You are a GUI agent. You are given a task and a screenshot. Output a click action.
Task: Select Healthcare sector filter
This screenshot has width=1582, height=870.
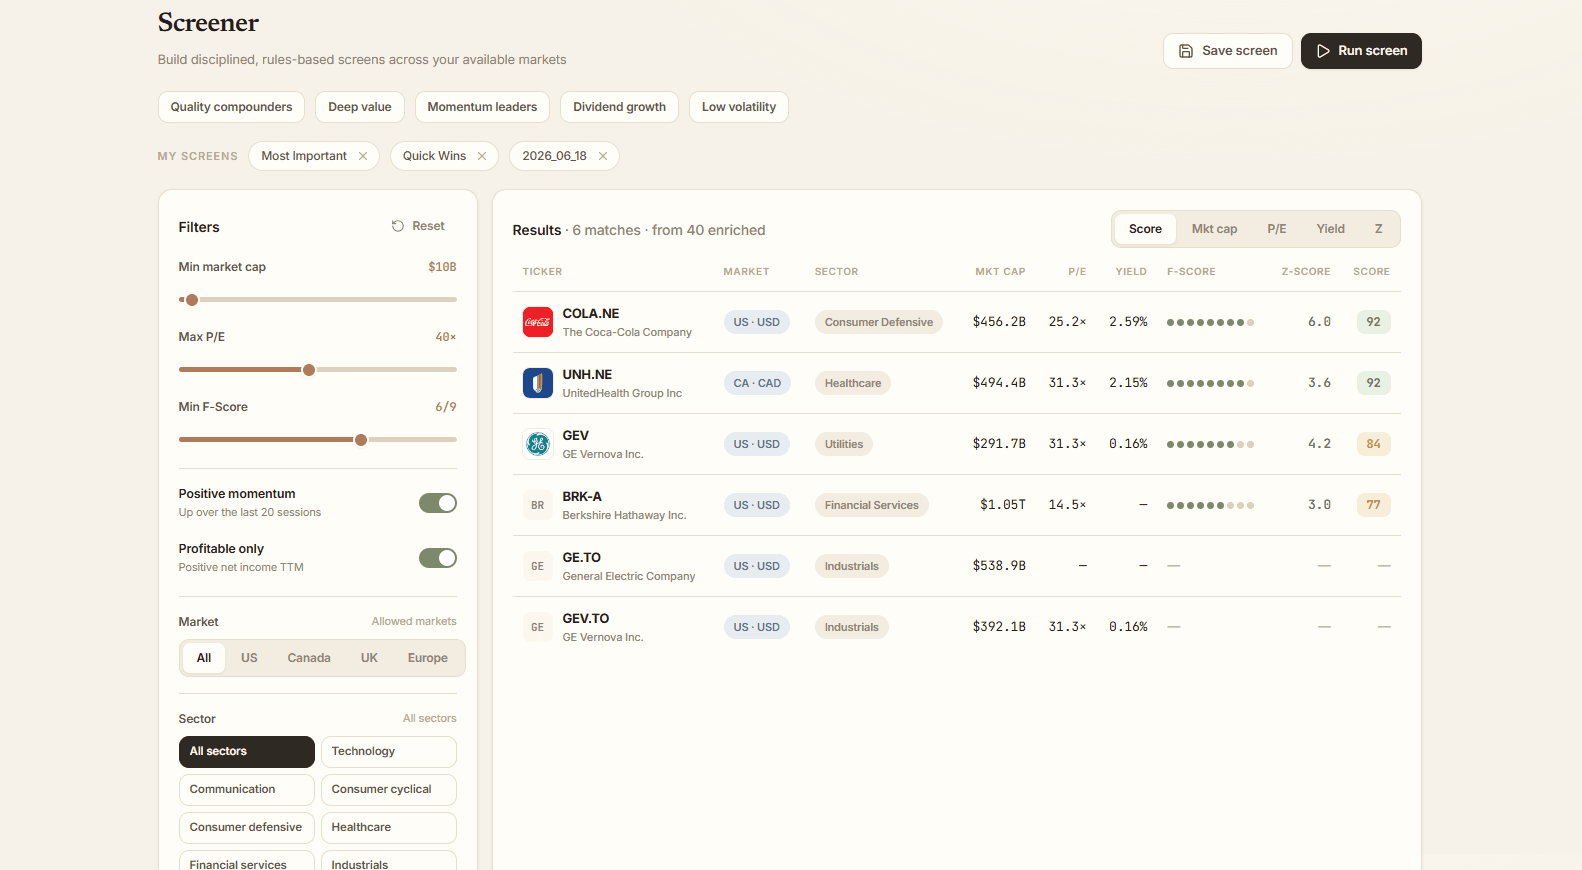click(389, 828)
